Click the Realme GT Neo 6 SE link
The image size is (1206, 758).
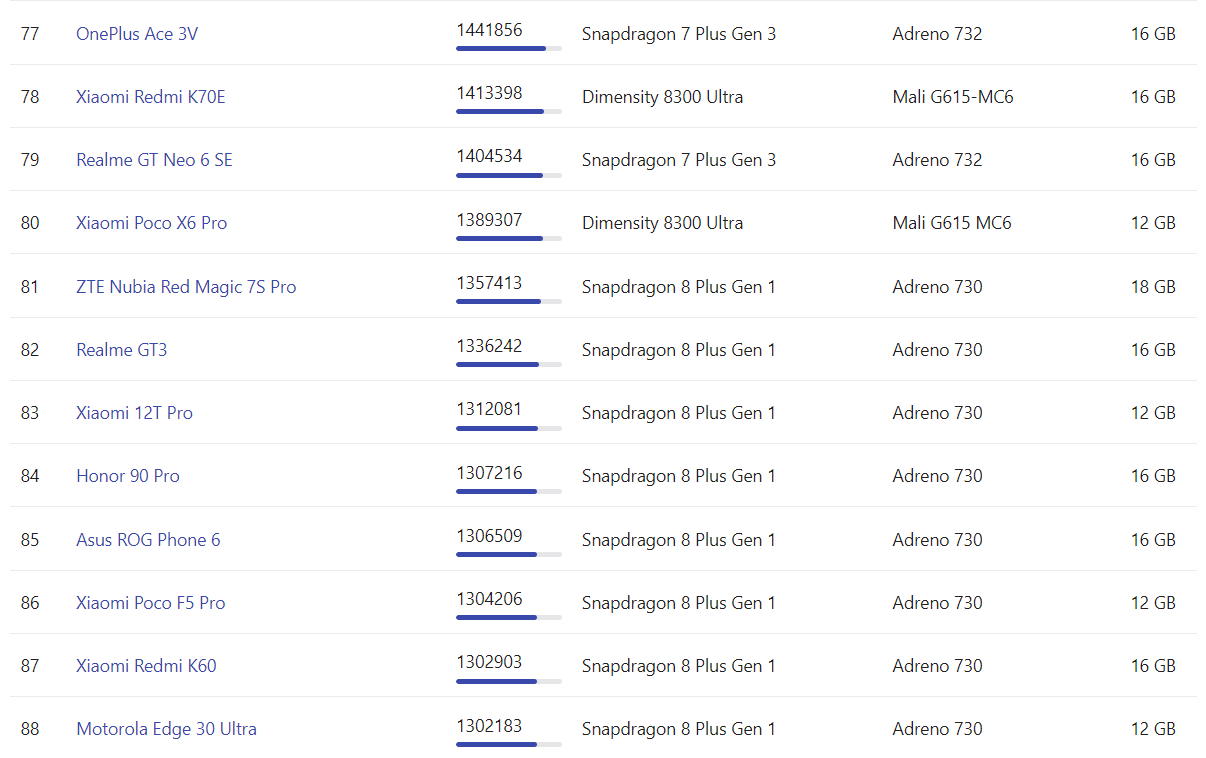[154, 160]
